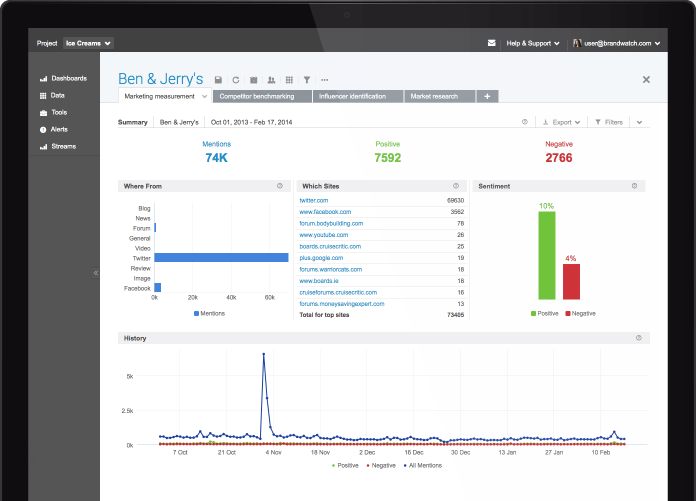Open the Help & Support menu
Screen dimensions: 696x501
click(533, 43)
